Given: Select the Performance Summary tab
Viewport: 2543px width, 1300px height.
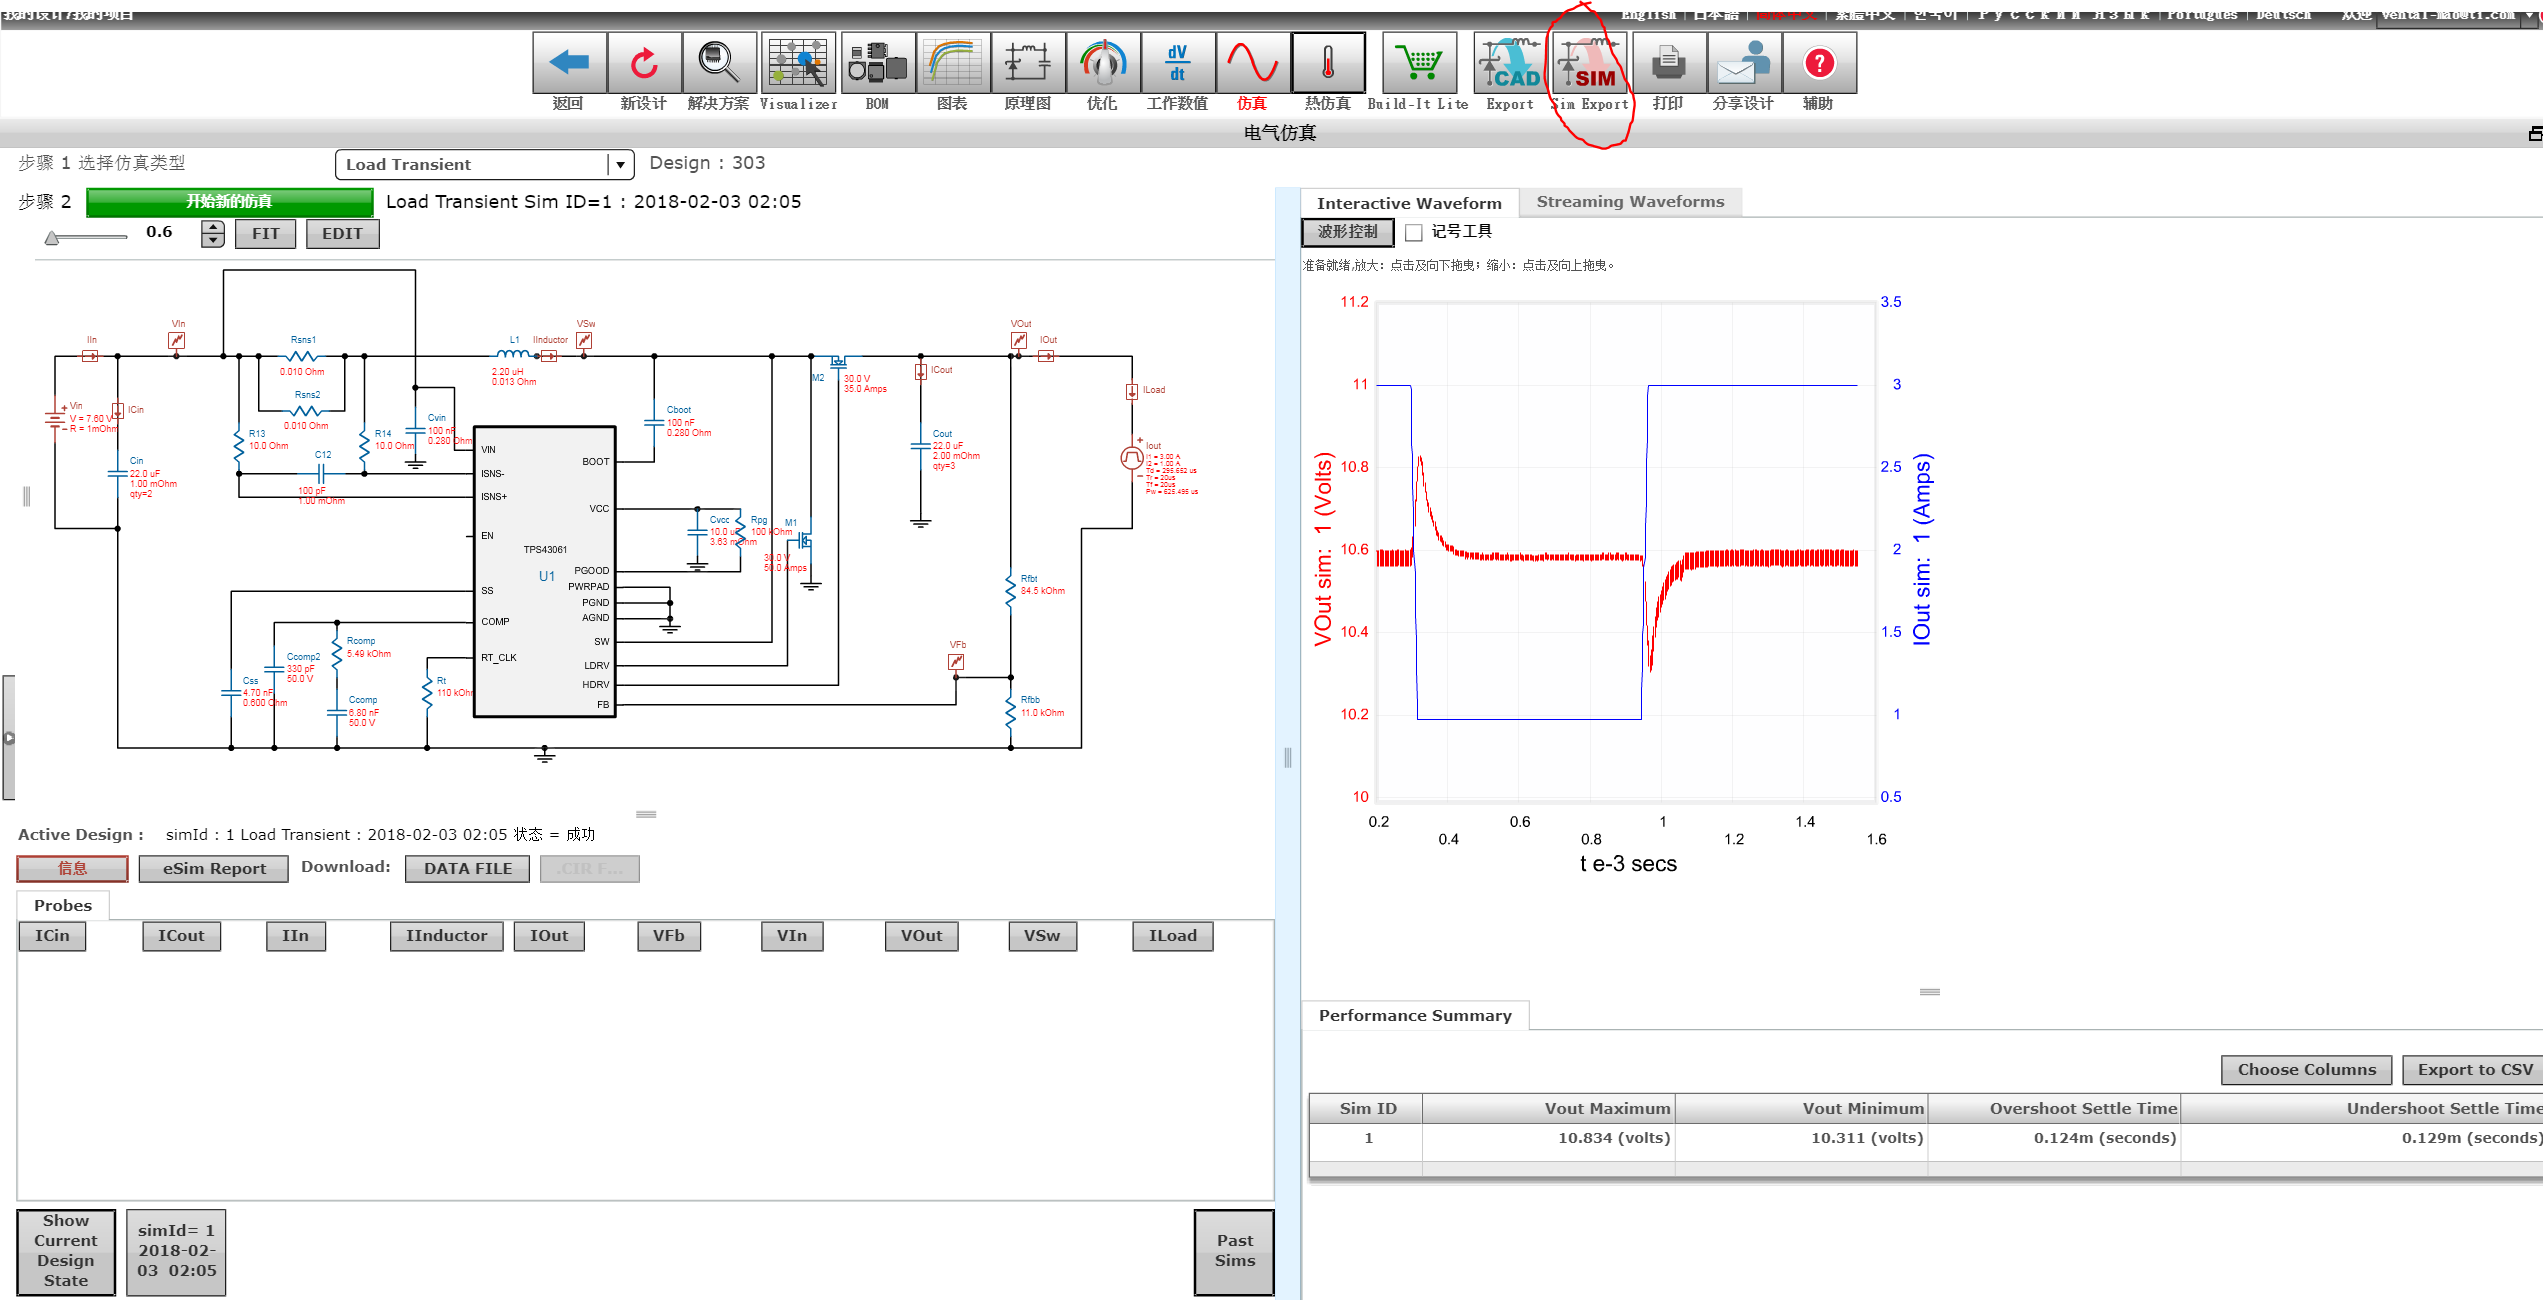Looking at the screenshot, I should [1414, 1016].
